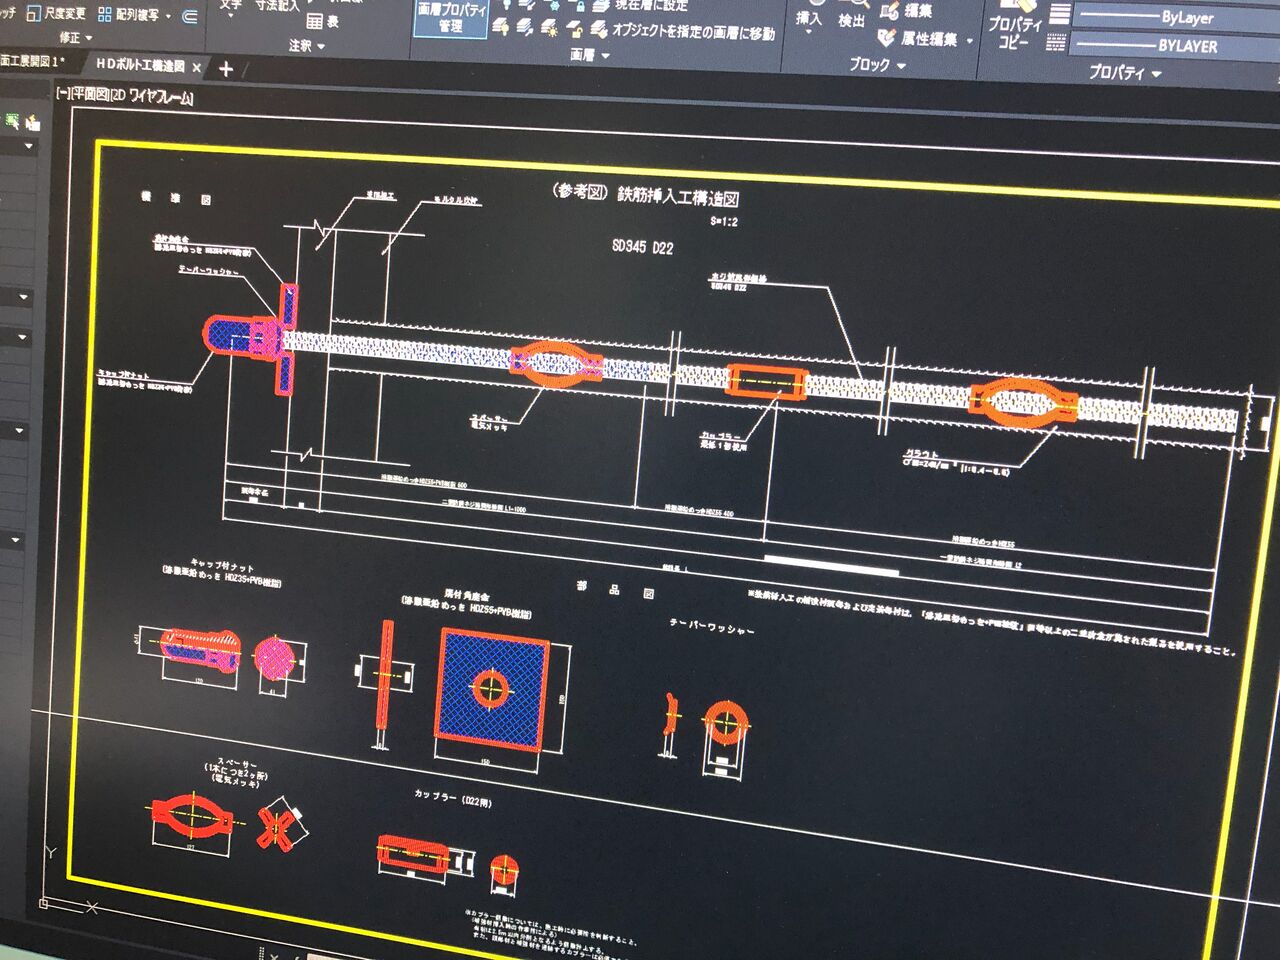Click the プロパティコピー match properties tool

[x=1015, y=26]
